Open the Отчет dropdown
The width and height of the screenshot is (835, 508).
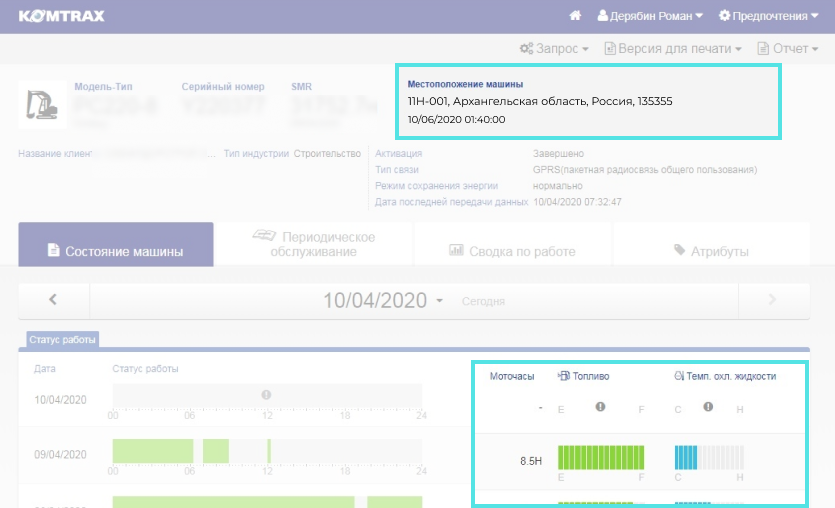(788, 48)
